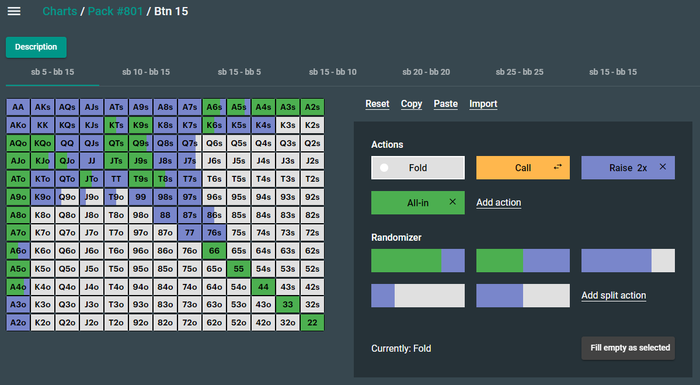The width and height of the screenshot is (700, 385).
Task: Click the swap icon on Call action
Action: 558,167
